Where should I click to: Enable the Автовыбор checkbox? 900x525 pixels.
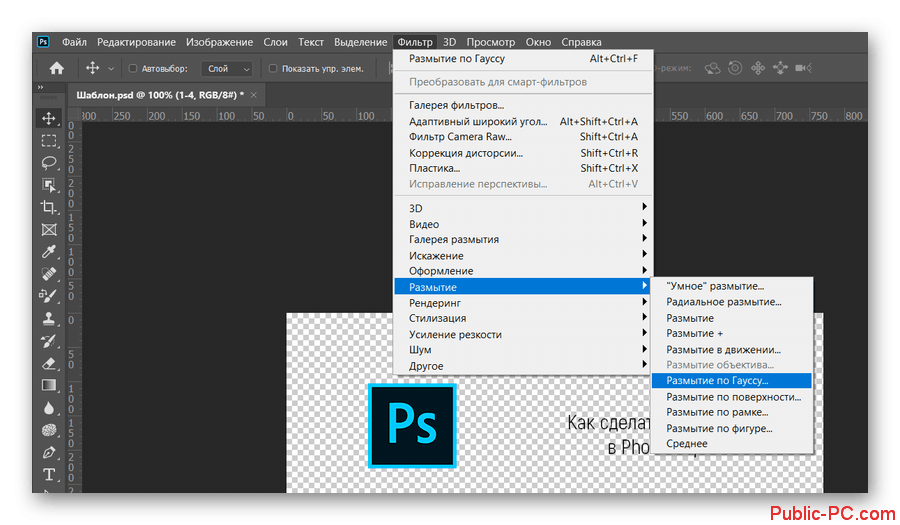click(x=133, y=68)
